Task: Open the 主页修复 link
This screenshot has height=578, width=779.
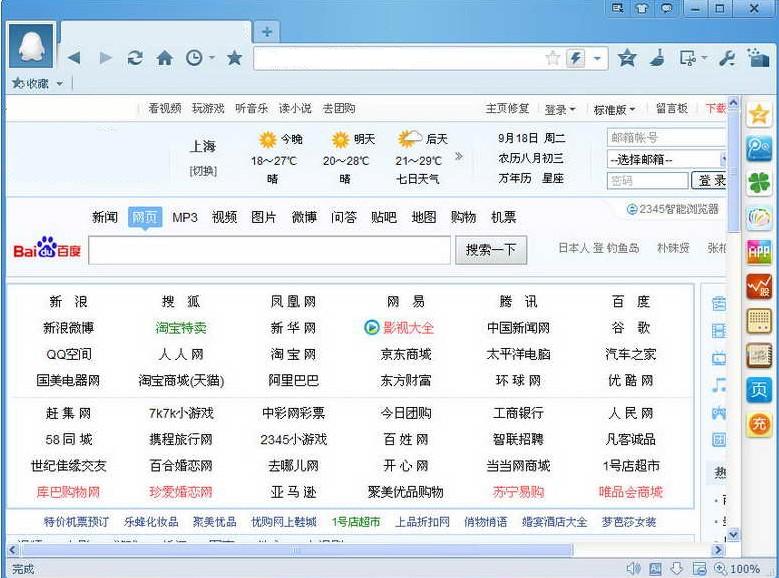Action: pos(507,108)
